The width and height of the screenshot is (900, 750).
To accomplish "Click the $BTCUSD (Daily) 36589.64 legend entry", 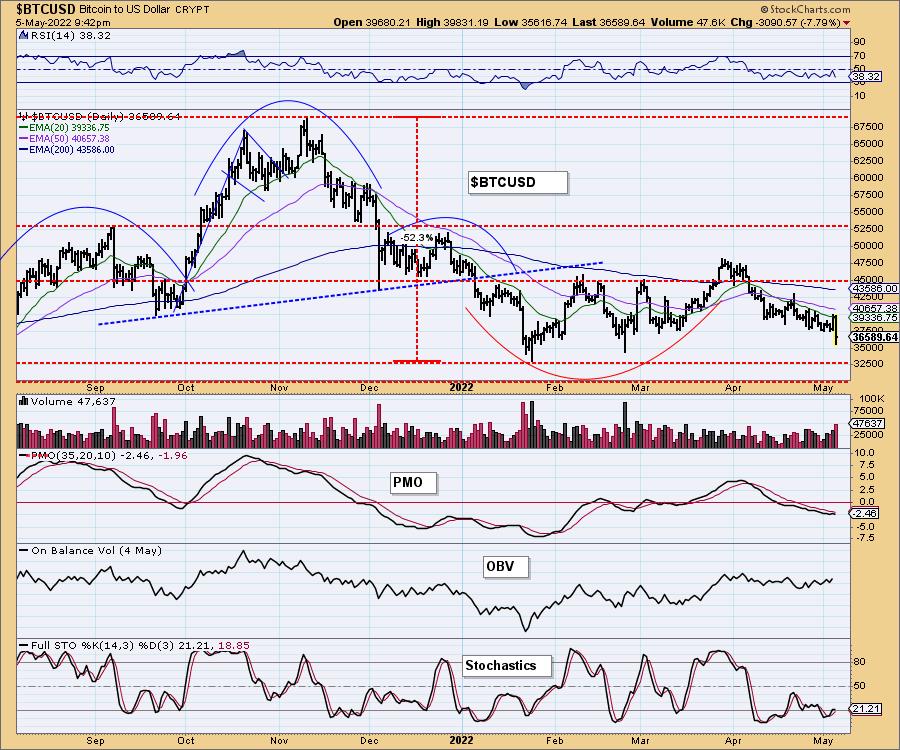I will tap(105, 116).
